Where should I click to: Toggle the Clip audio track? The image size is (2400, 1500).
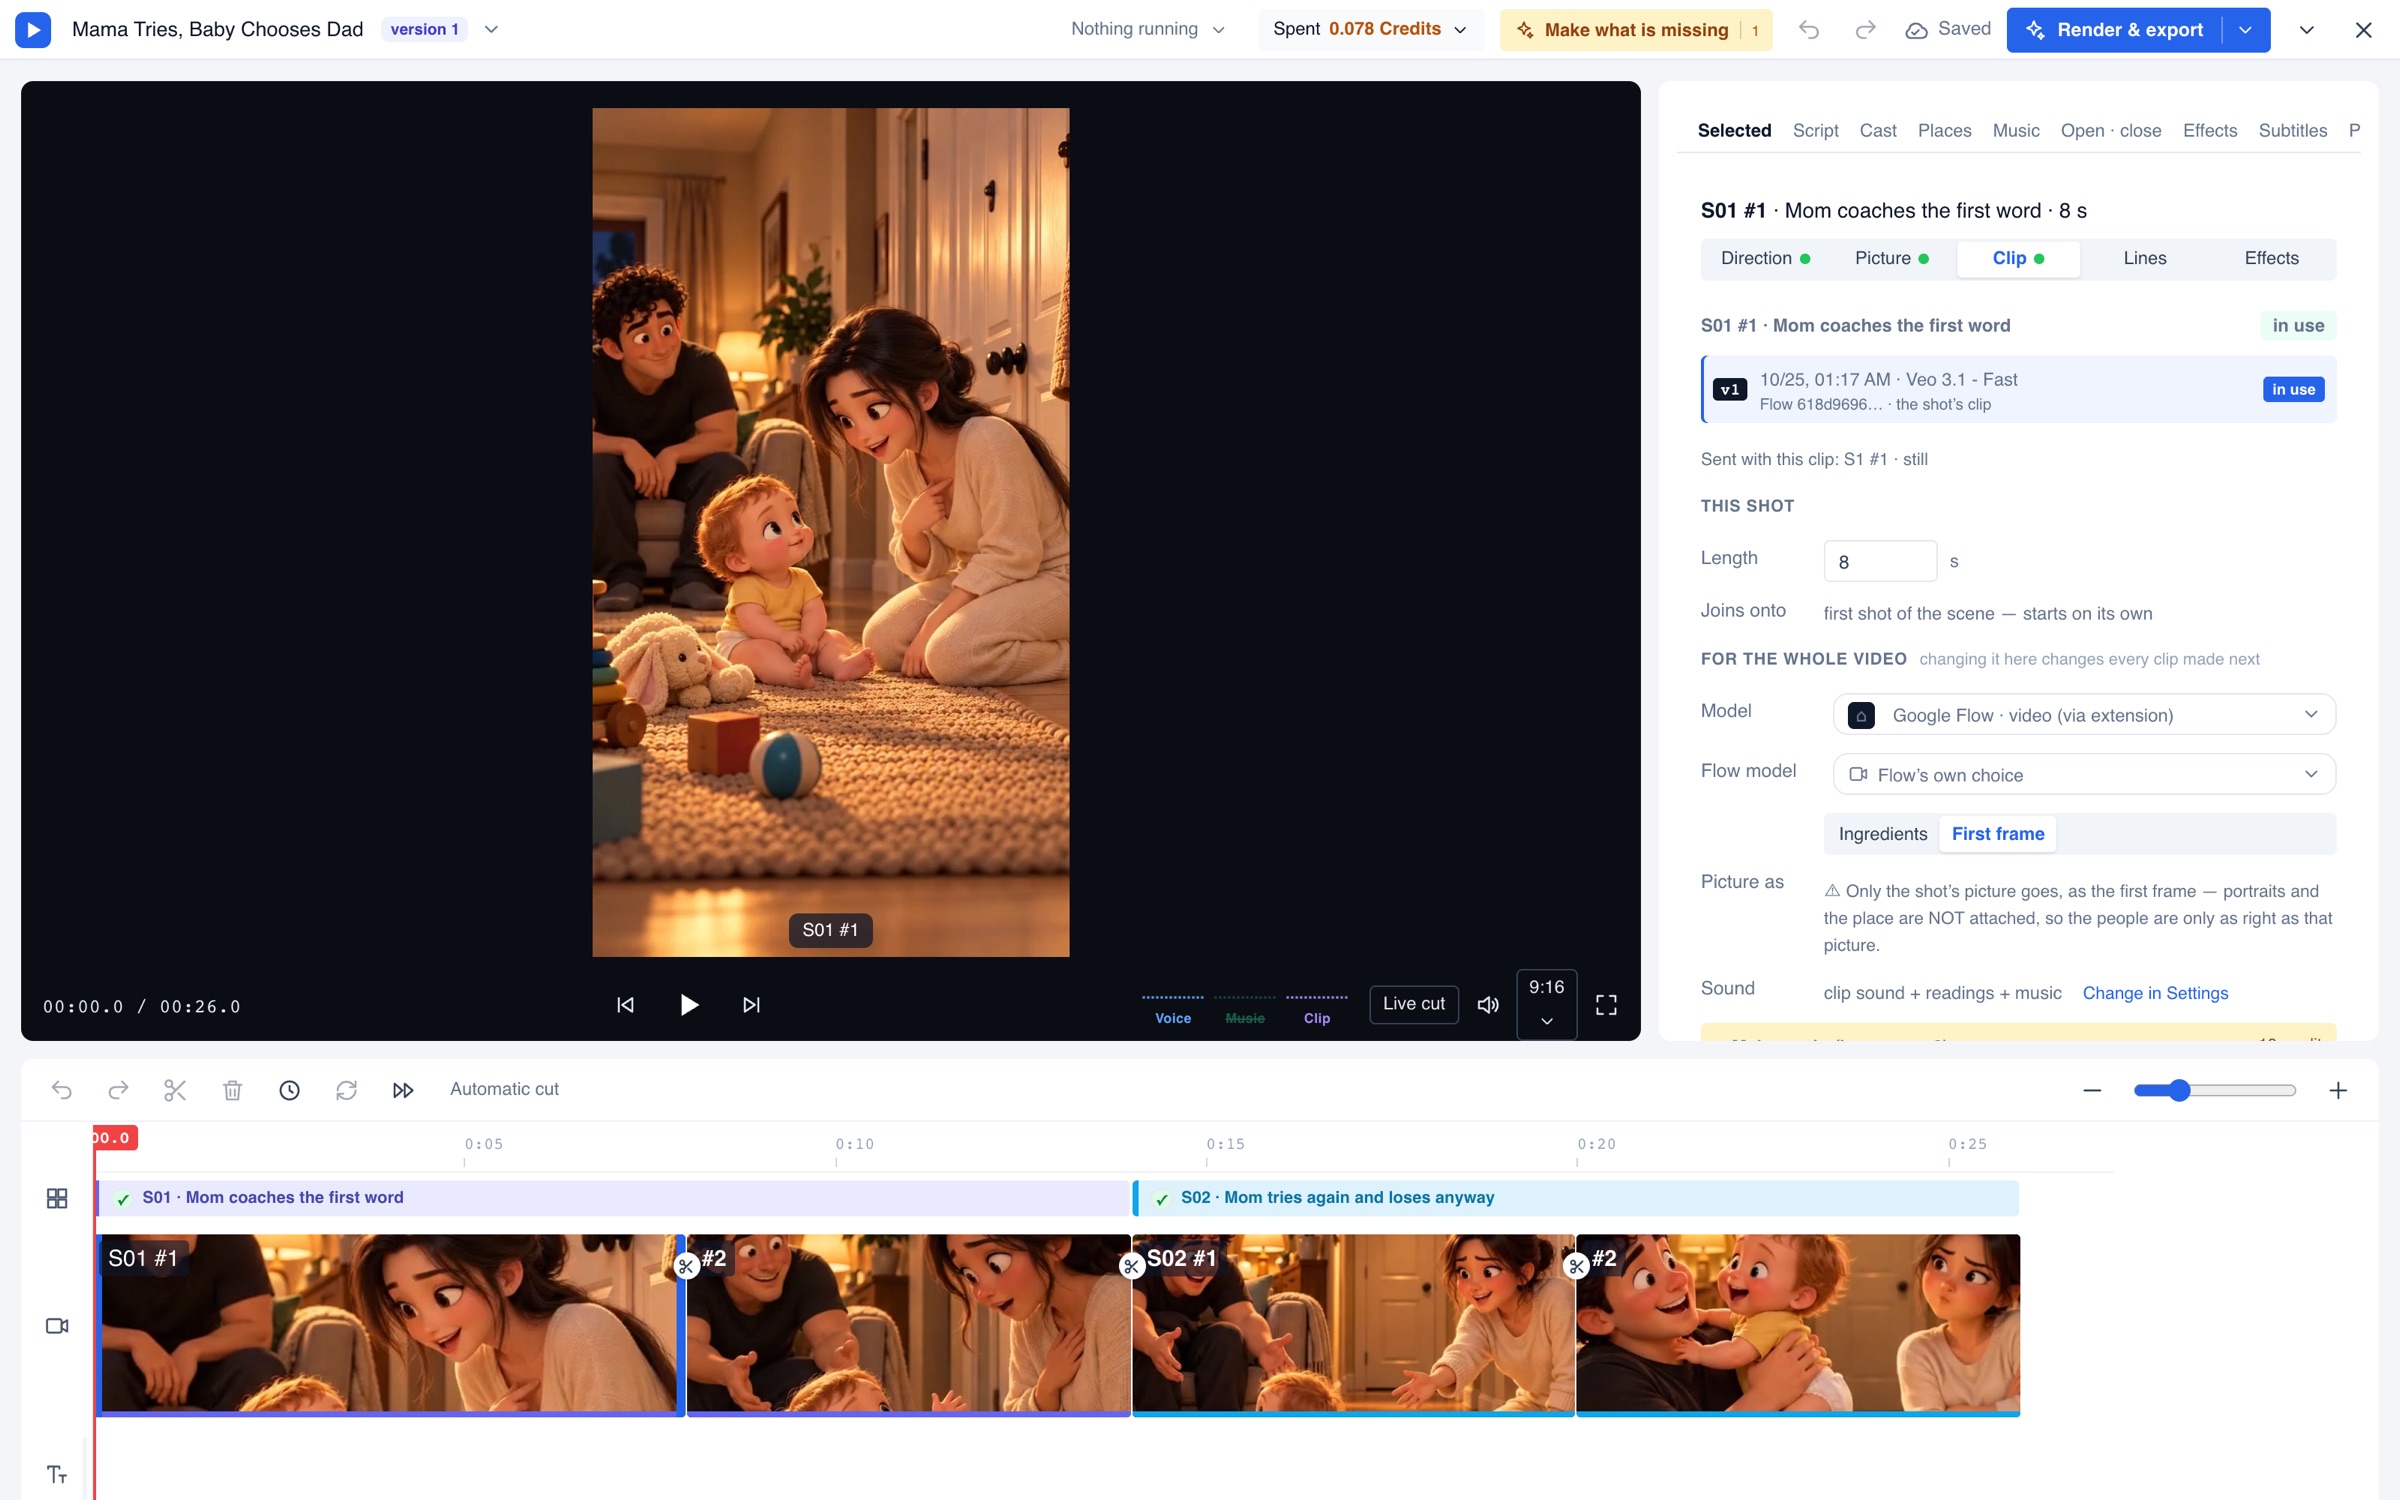(x=1317, y=1009)
